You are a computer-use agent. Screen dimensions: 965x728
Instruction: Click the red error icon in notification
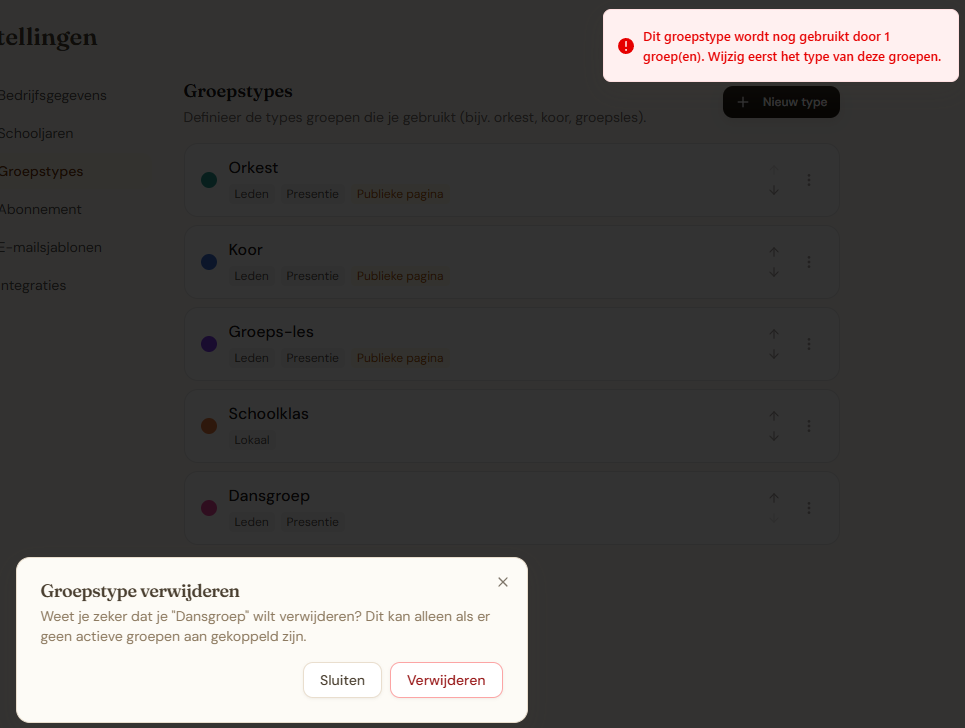[x=626, y=46]
